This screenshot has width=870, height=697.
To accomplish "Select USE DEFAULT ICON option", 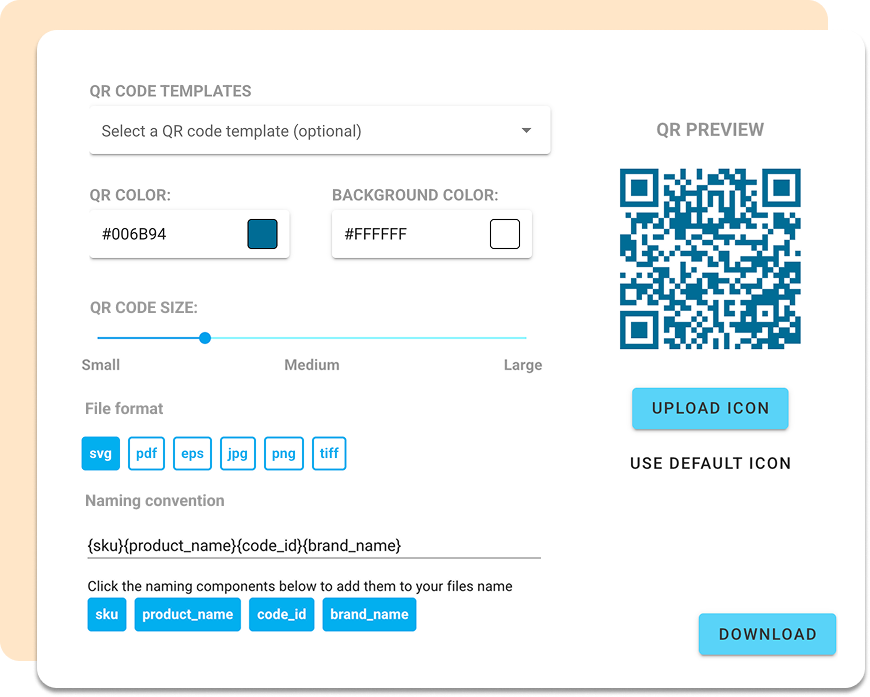I will tap(710, 463).
